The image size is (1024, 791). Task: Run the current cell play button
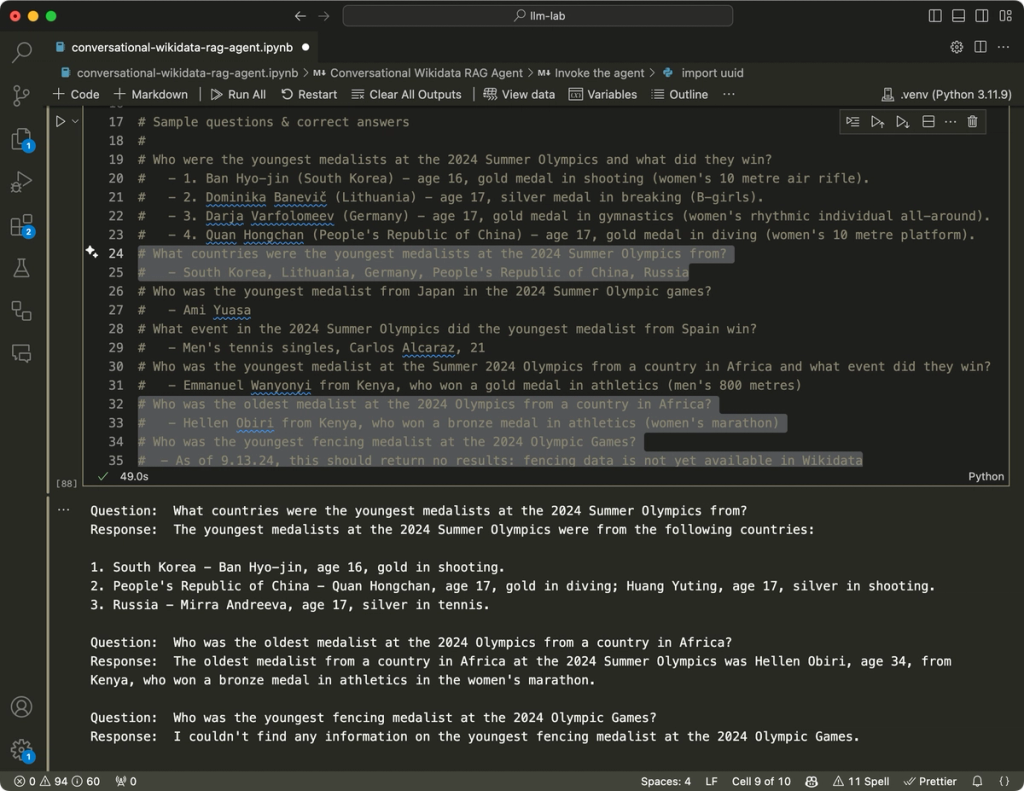click(60, 121)
